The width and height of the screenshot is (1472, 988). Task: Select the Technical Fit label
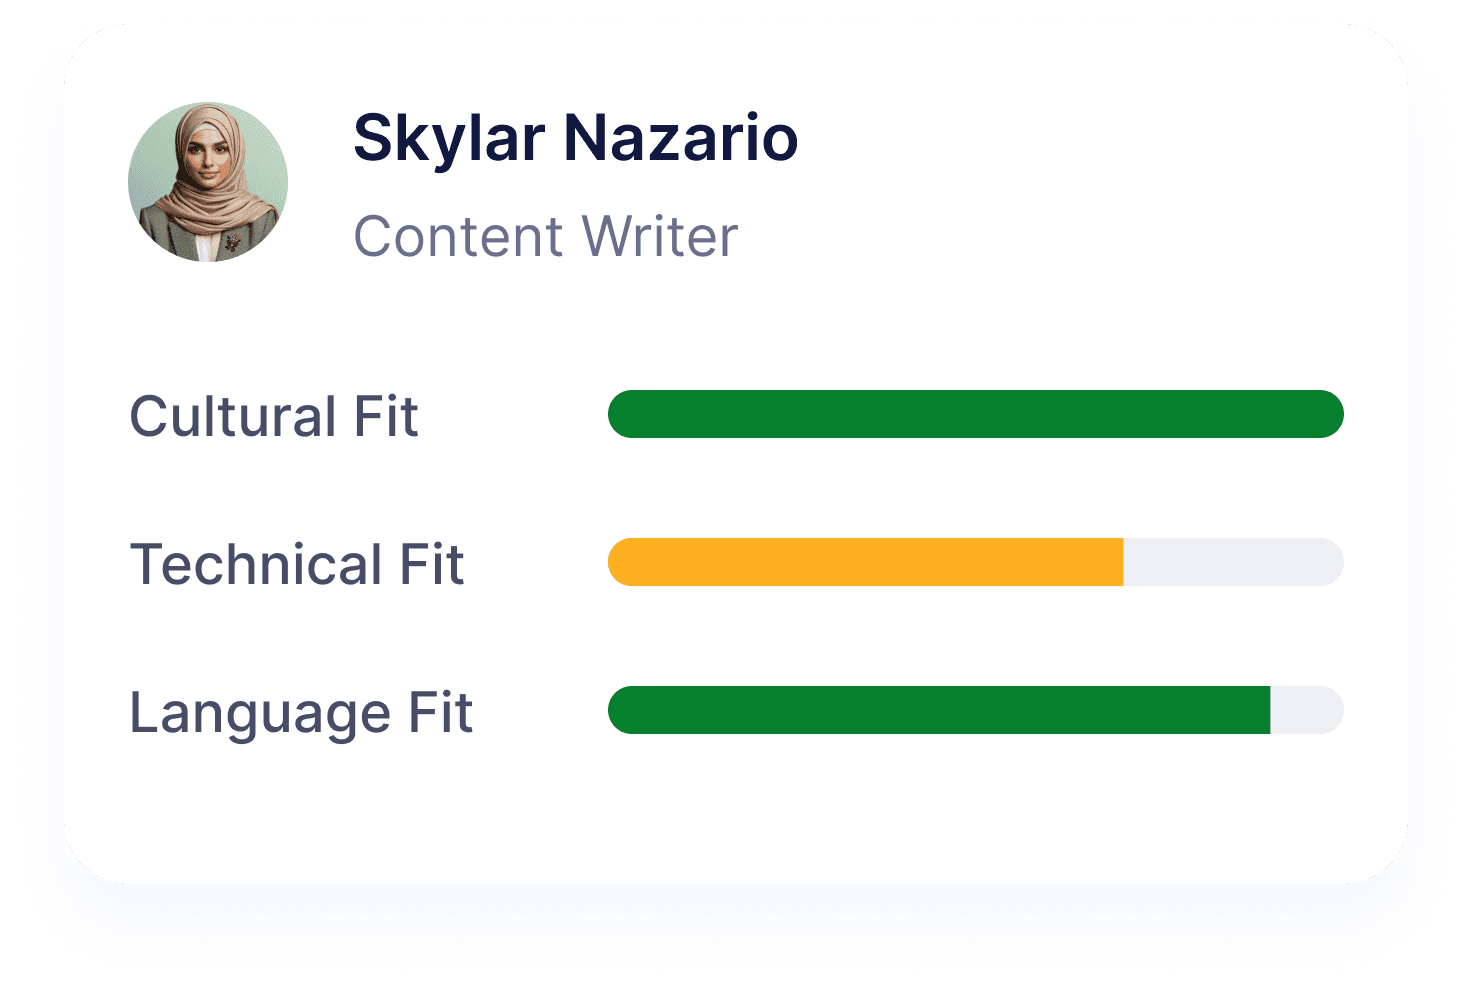(x=297, y=564)
